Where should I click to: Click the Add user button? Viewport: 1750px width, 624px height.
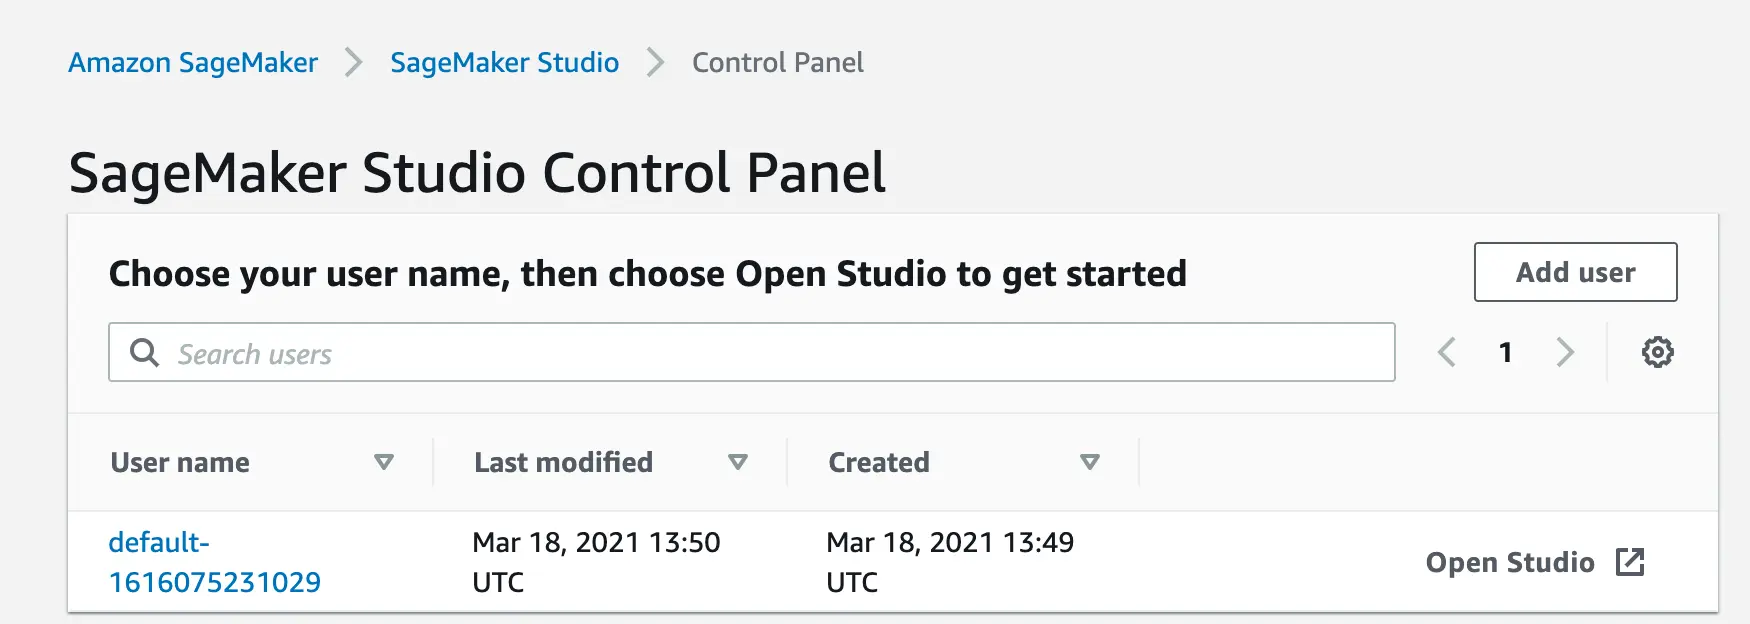(1574, 272)
